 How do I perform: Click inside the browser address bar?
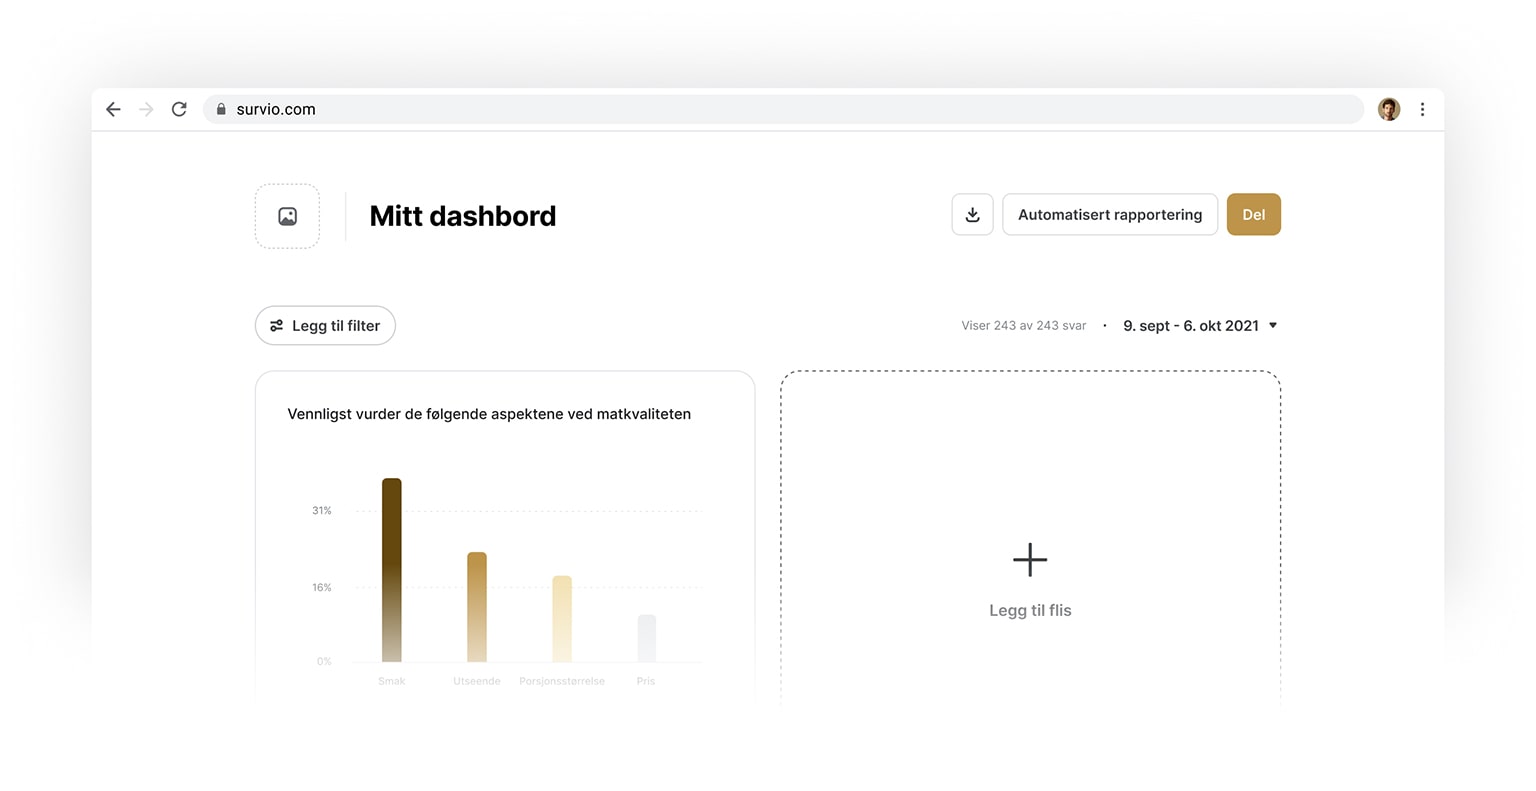[700, 109]
